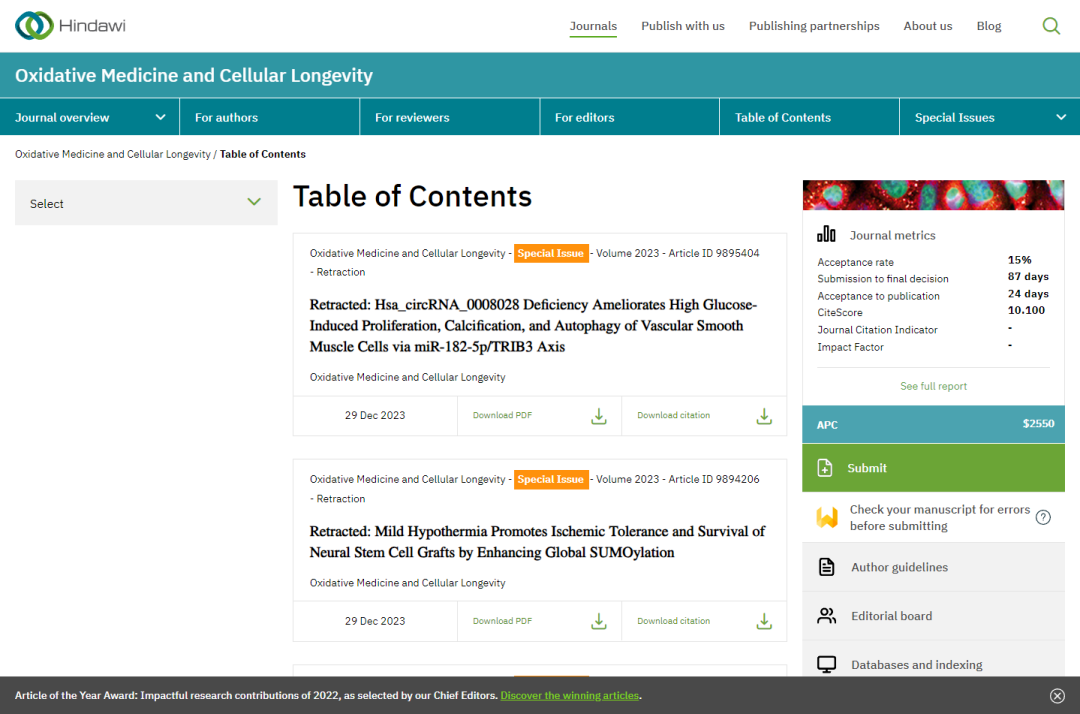Click the Submit button label
The width and height of the screenshot is (1080, 714).
[866, 468]
